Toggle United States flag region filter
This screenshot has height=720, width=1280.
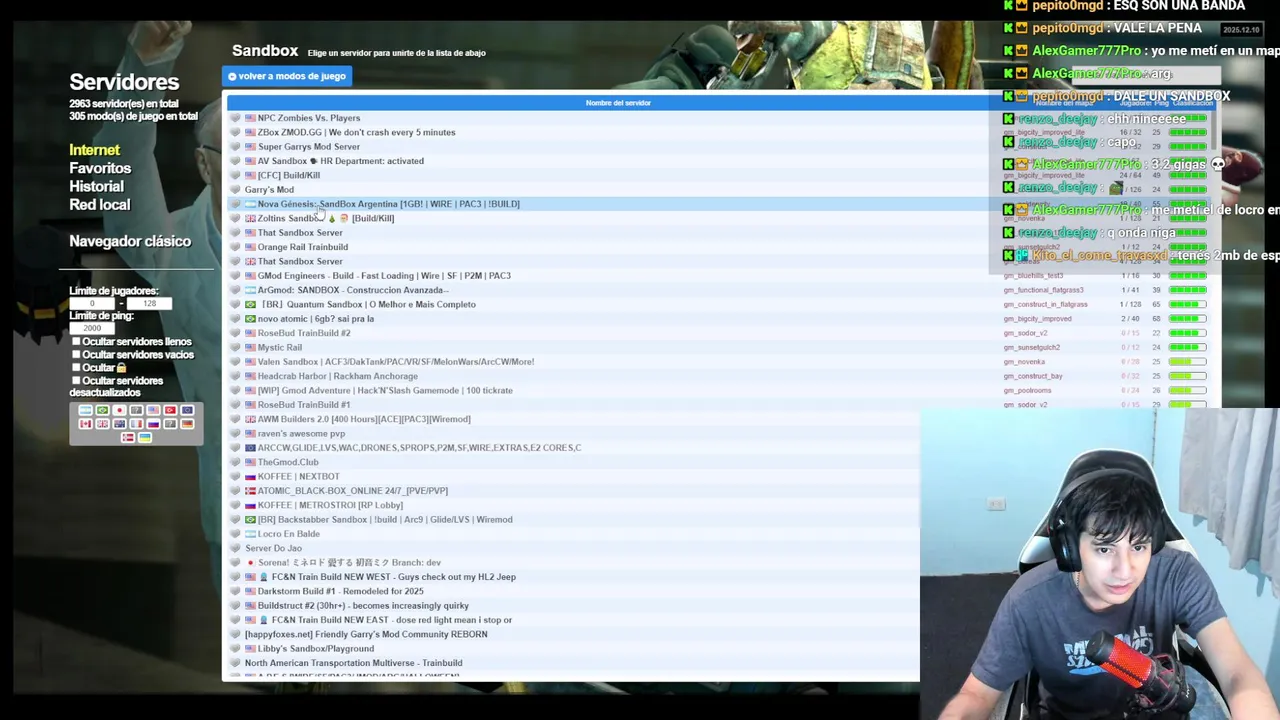(x=153, y=410)
